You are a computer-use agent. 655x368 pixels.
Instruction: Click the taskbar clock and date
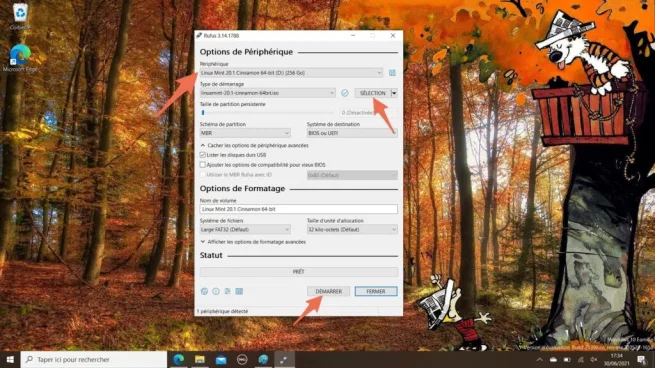click(x=617, y=359)
